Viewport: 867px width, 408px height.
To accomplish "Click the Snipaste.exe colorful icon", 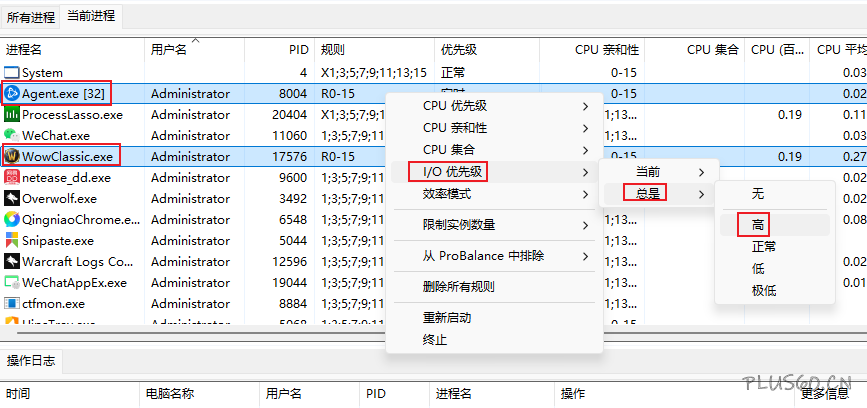I will tap(12, 240).
